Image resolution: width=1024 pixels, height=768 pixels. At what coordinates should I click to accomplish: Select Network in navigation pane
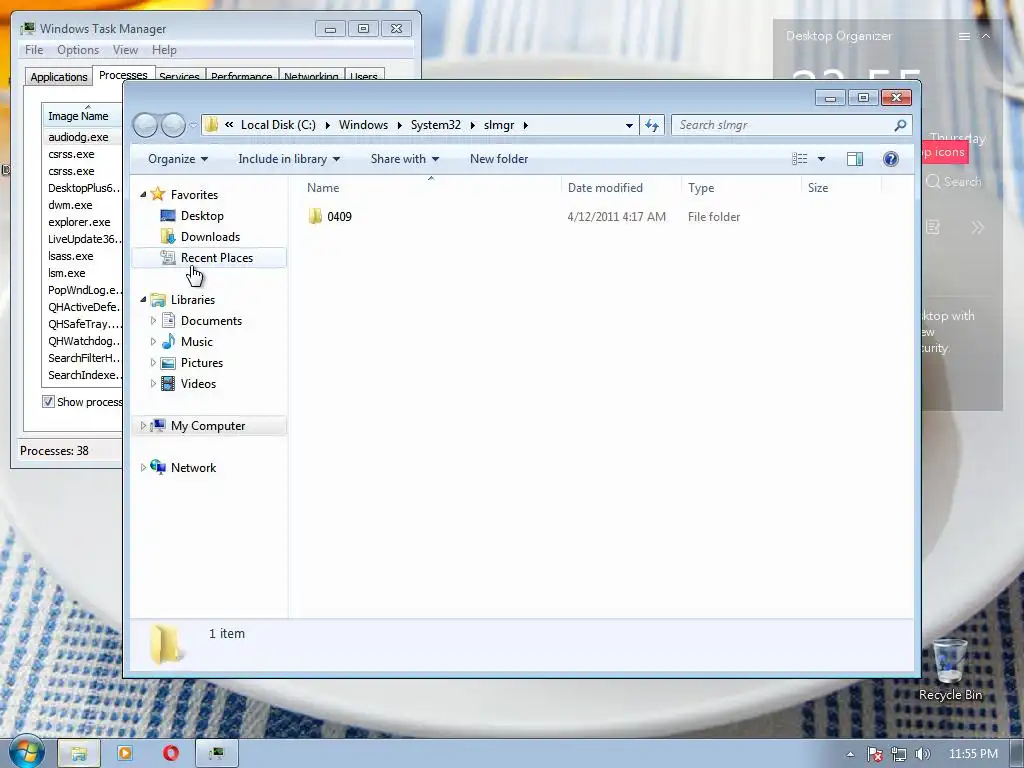point(193,468)
